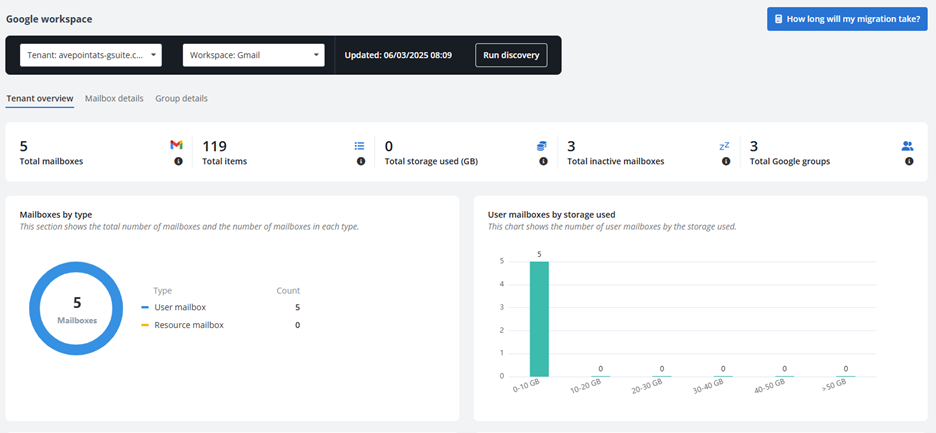The image size is (936, 433).
Task: Click the storage stack icon beside Total storage used
Action: (542, 146)
